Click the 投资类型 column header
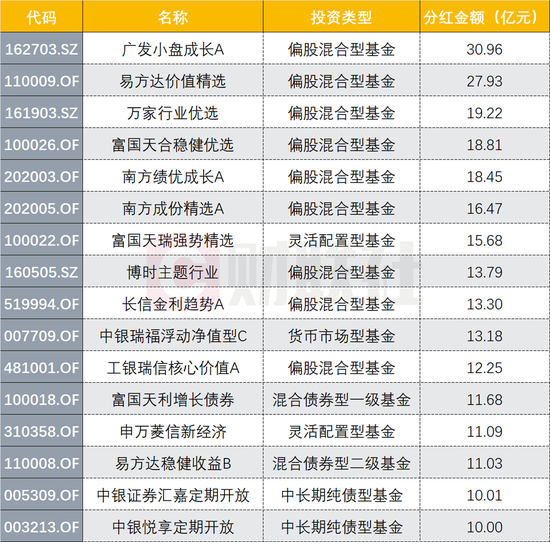Screen dimensions: 550x542 coord(341,16)
